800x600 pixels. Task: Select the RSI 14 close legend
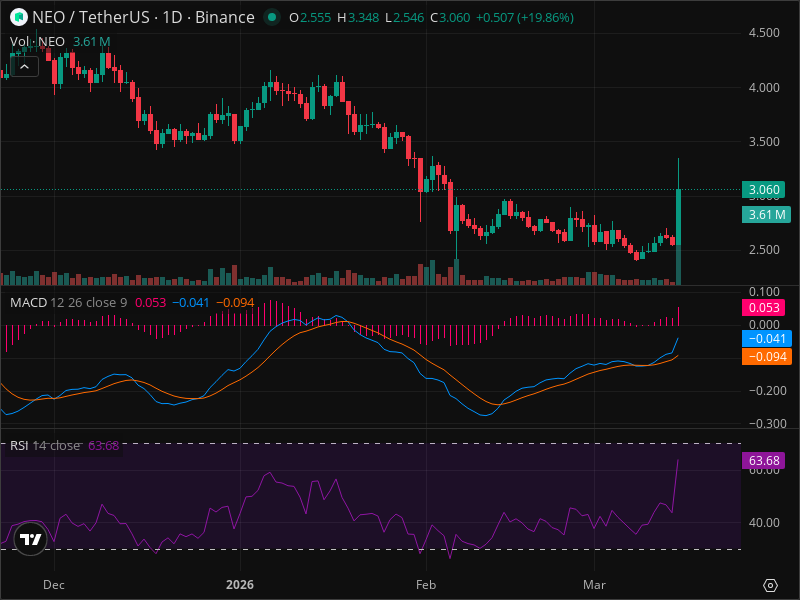45,445
